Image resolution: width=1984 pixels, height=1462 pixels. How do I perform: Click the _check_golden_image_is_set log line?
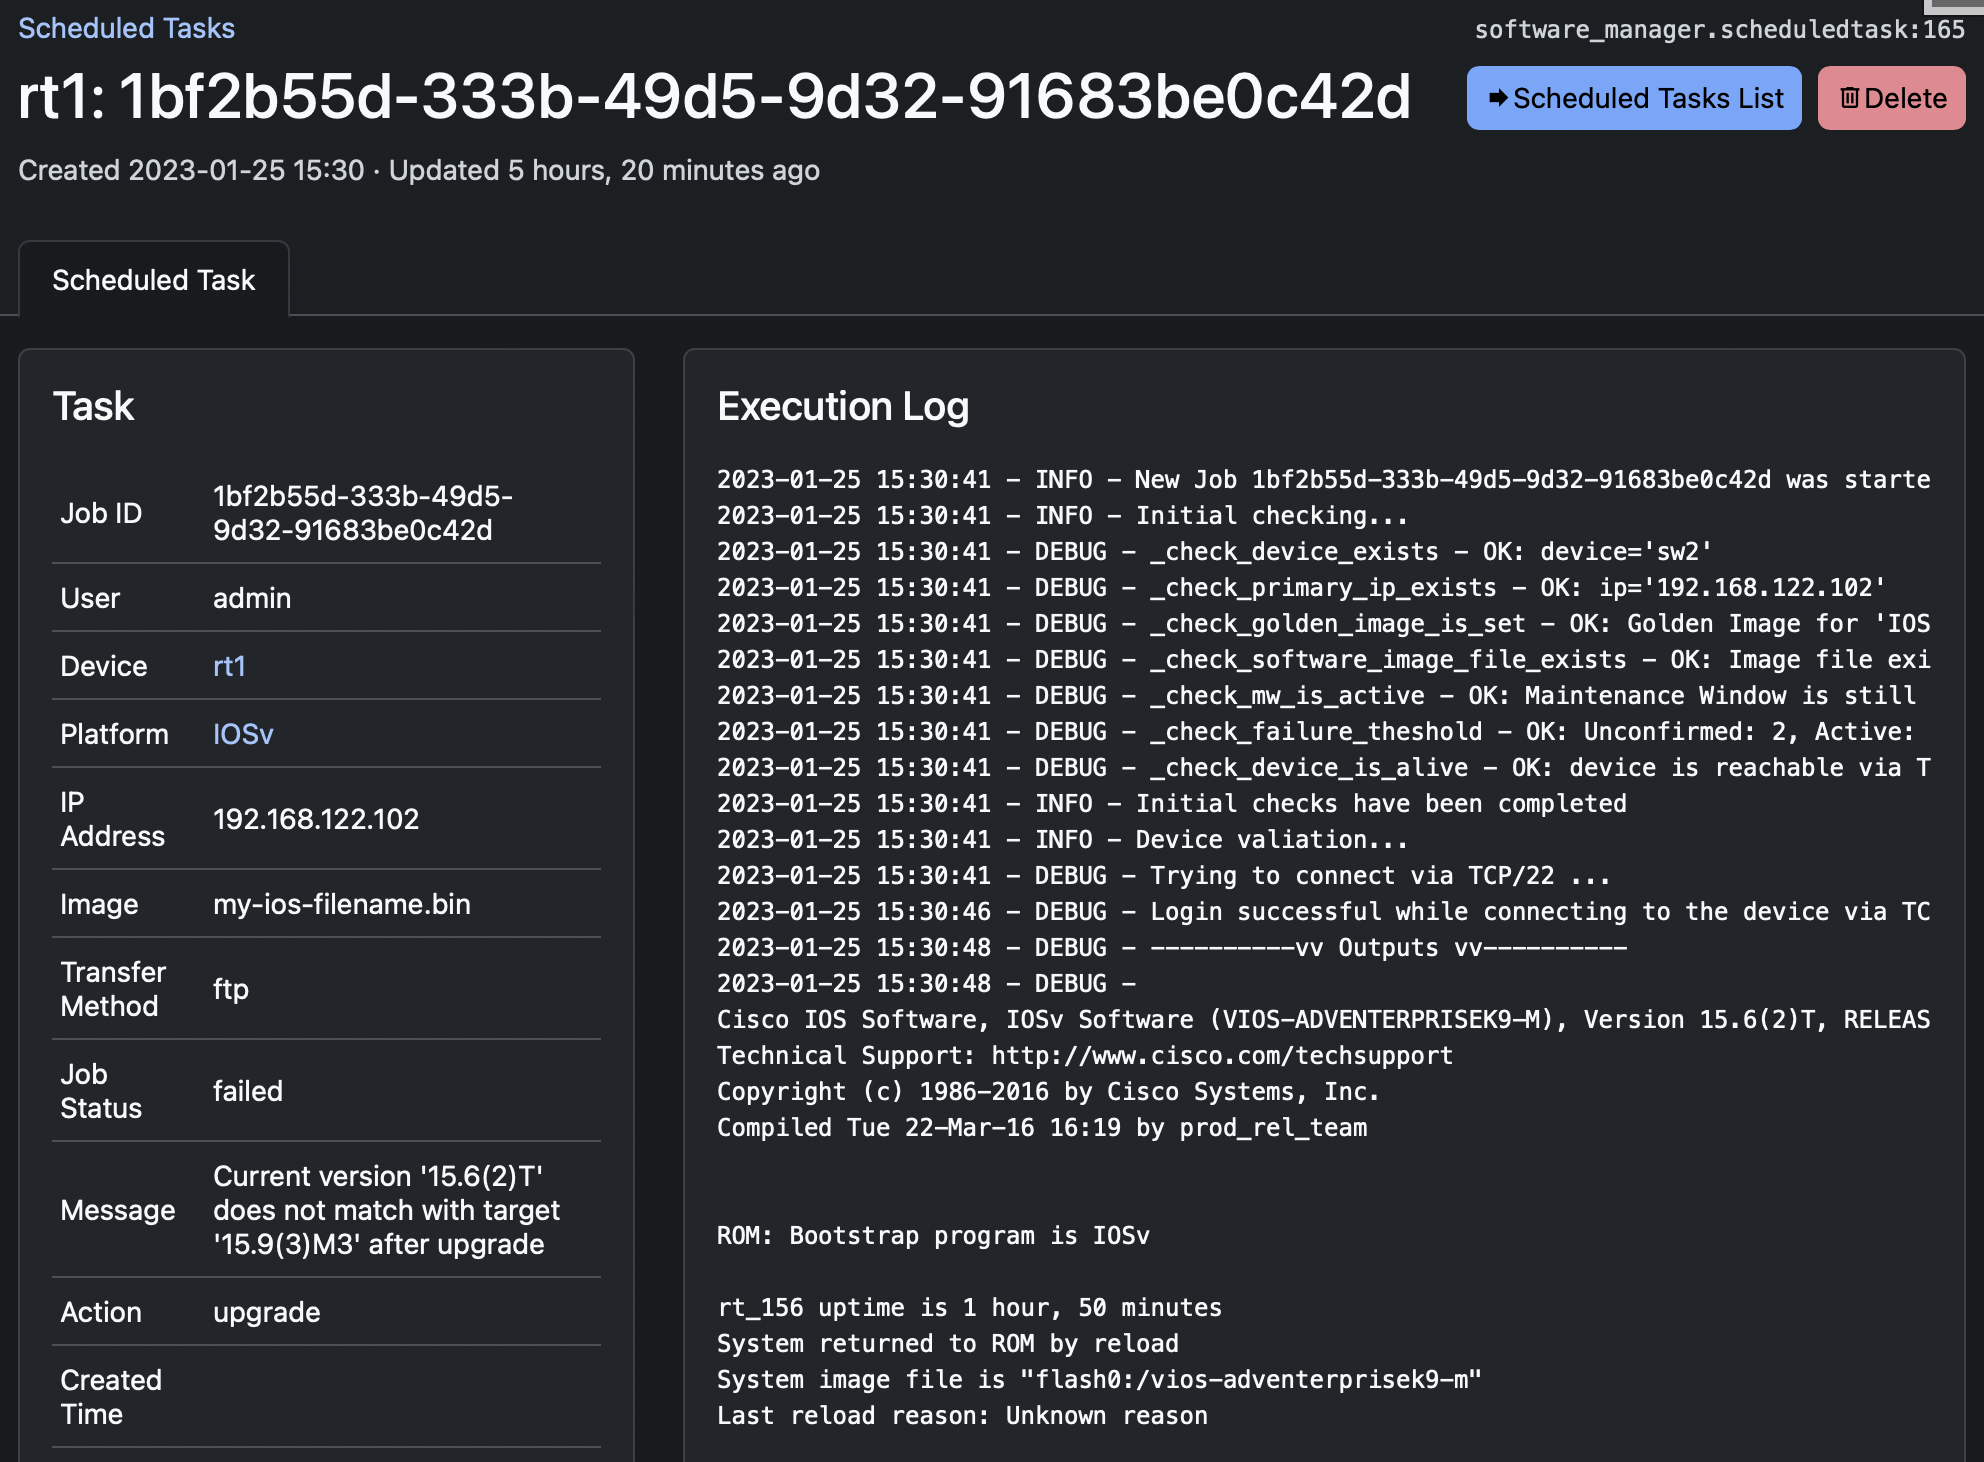click(1323, 624)
